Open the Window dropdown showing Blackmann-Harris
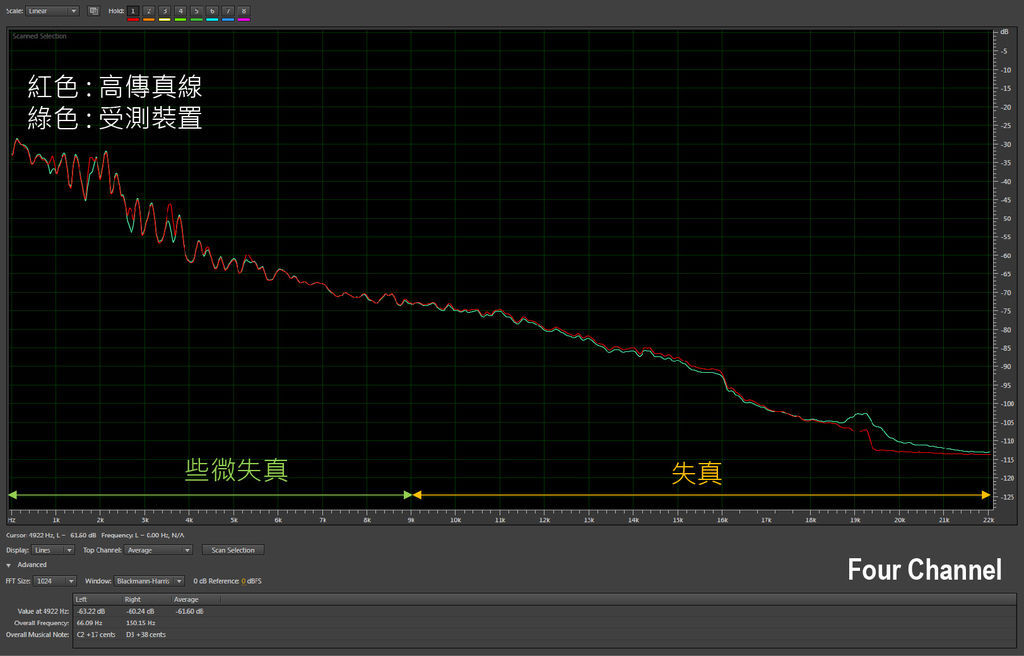This screenshot has height=656, width=1024. coord(149,581)
